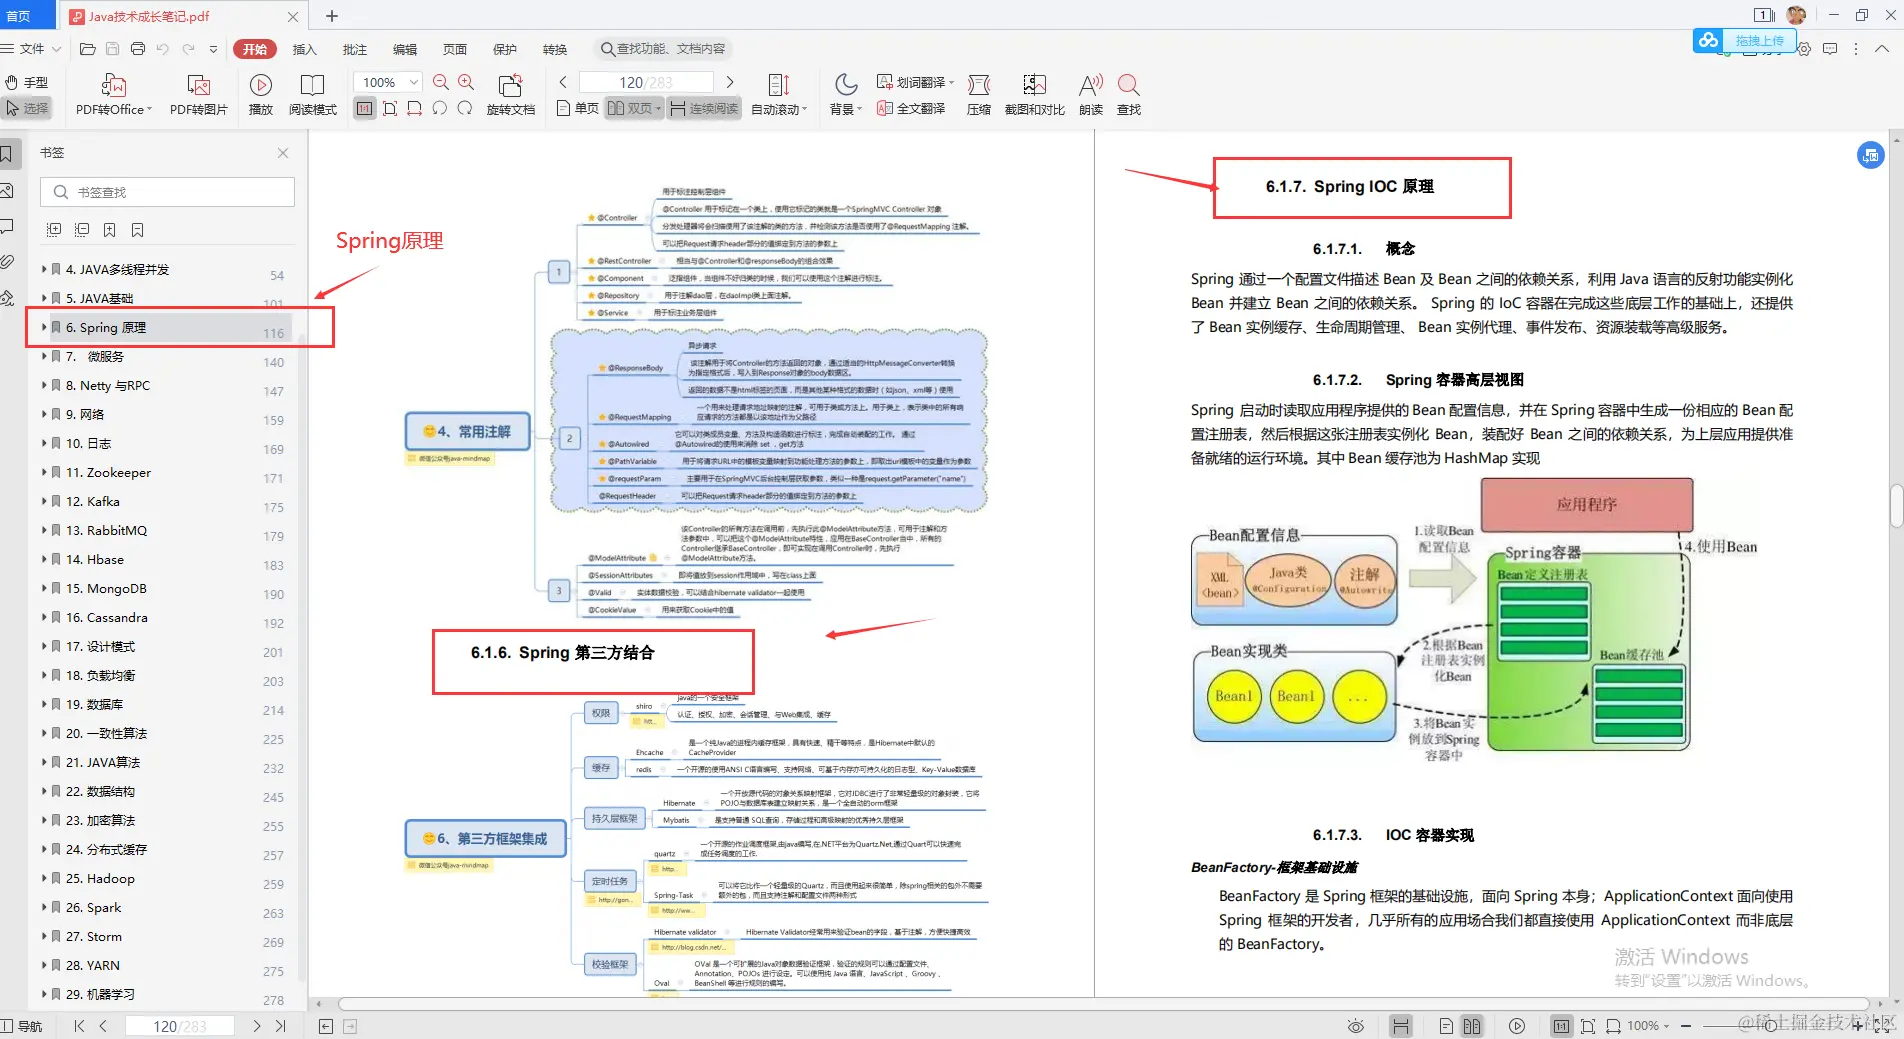Screen dimensions: 1904x1039
Task: Toggle continuous scroll icon in status bar
Action: point(1401,1026)
